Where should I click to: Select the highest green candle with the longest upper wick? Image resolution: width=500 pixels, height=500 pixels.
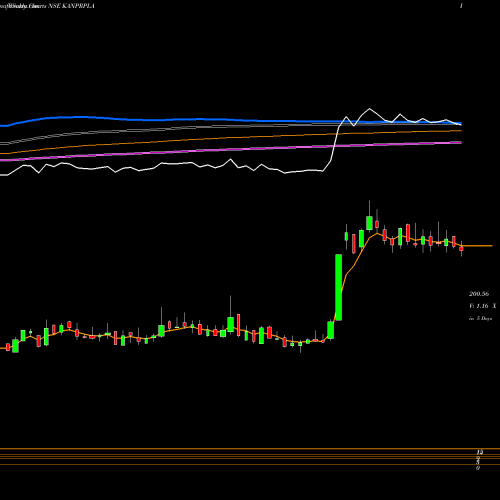369,223
